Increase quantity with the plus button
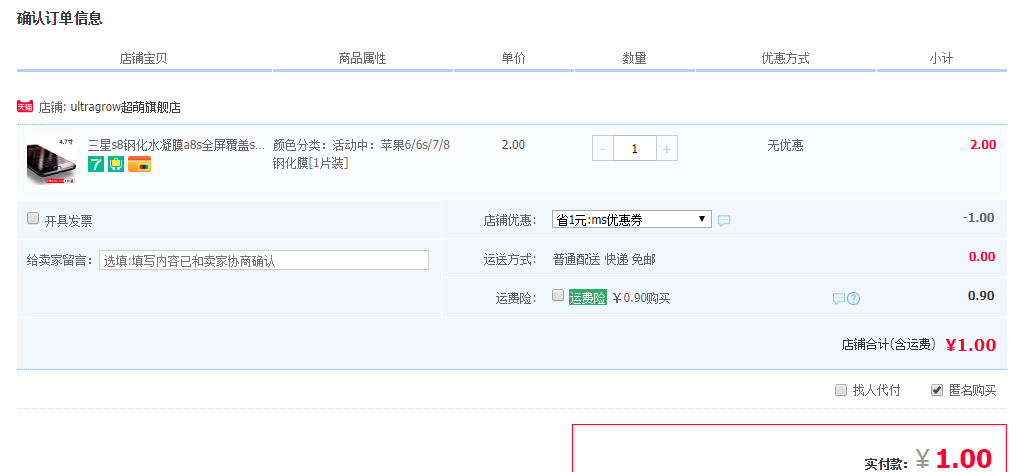This screenshot has width=1020, height=472. 667,149
